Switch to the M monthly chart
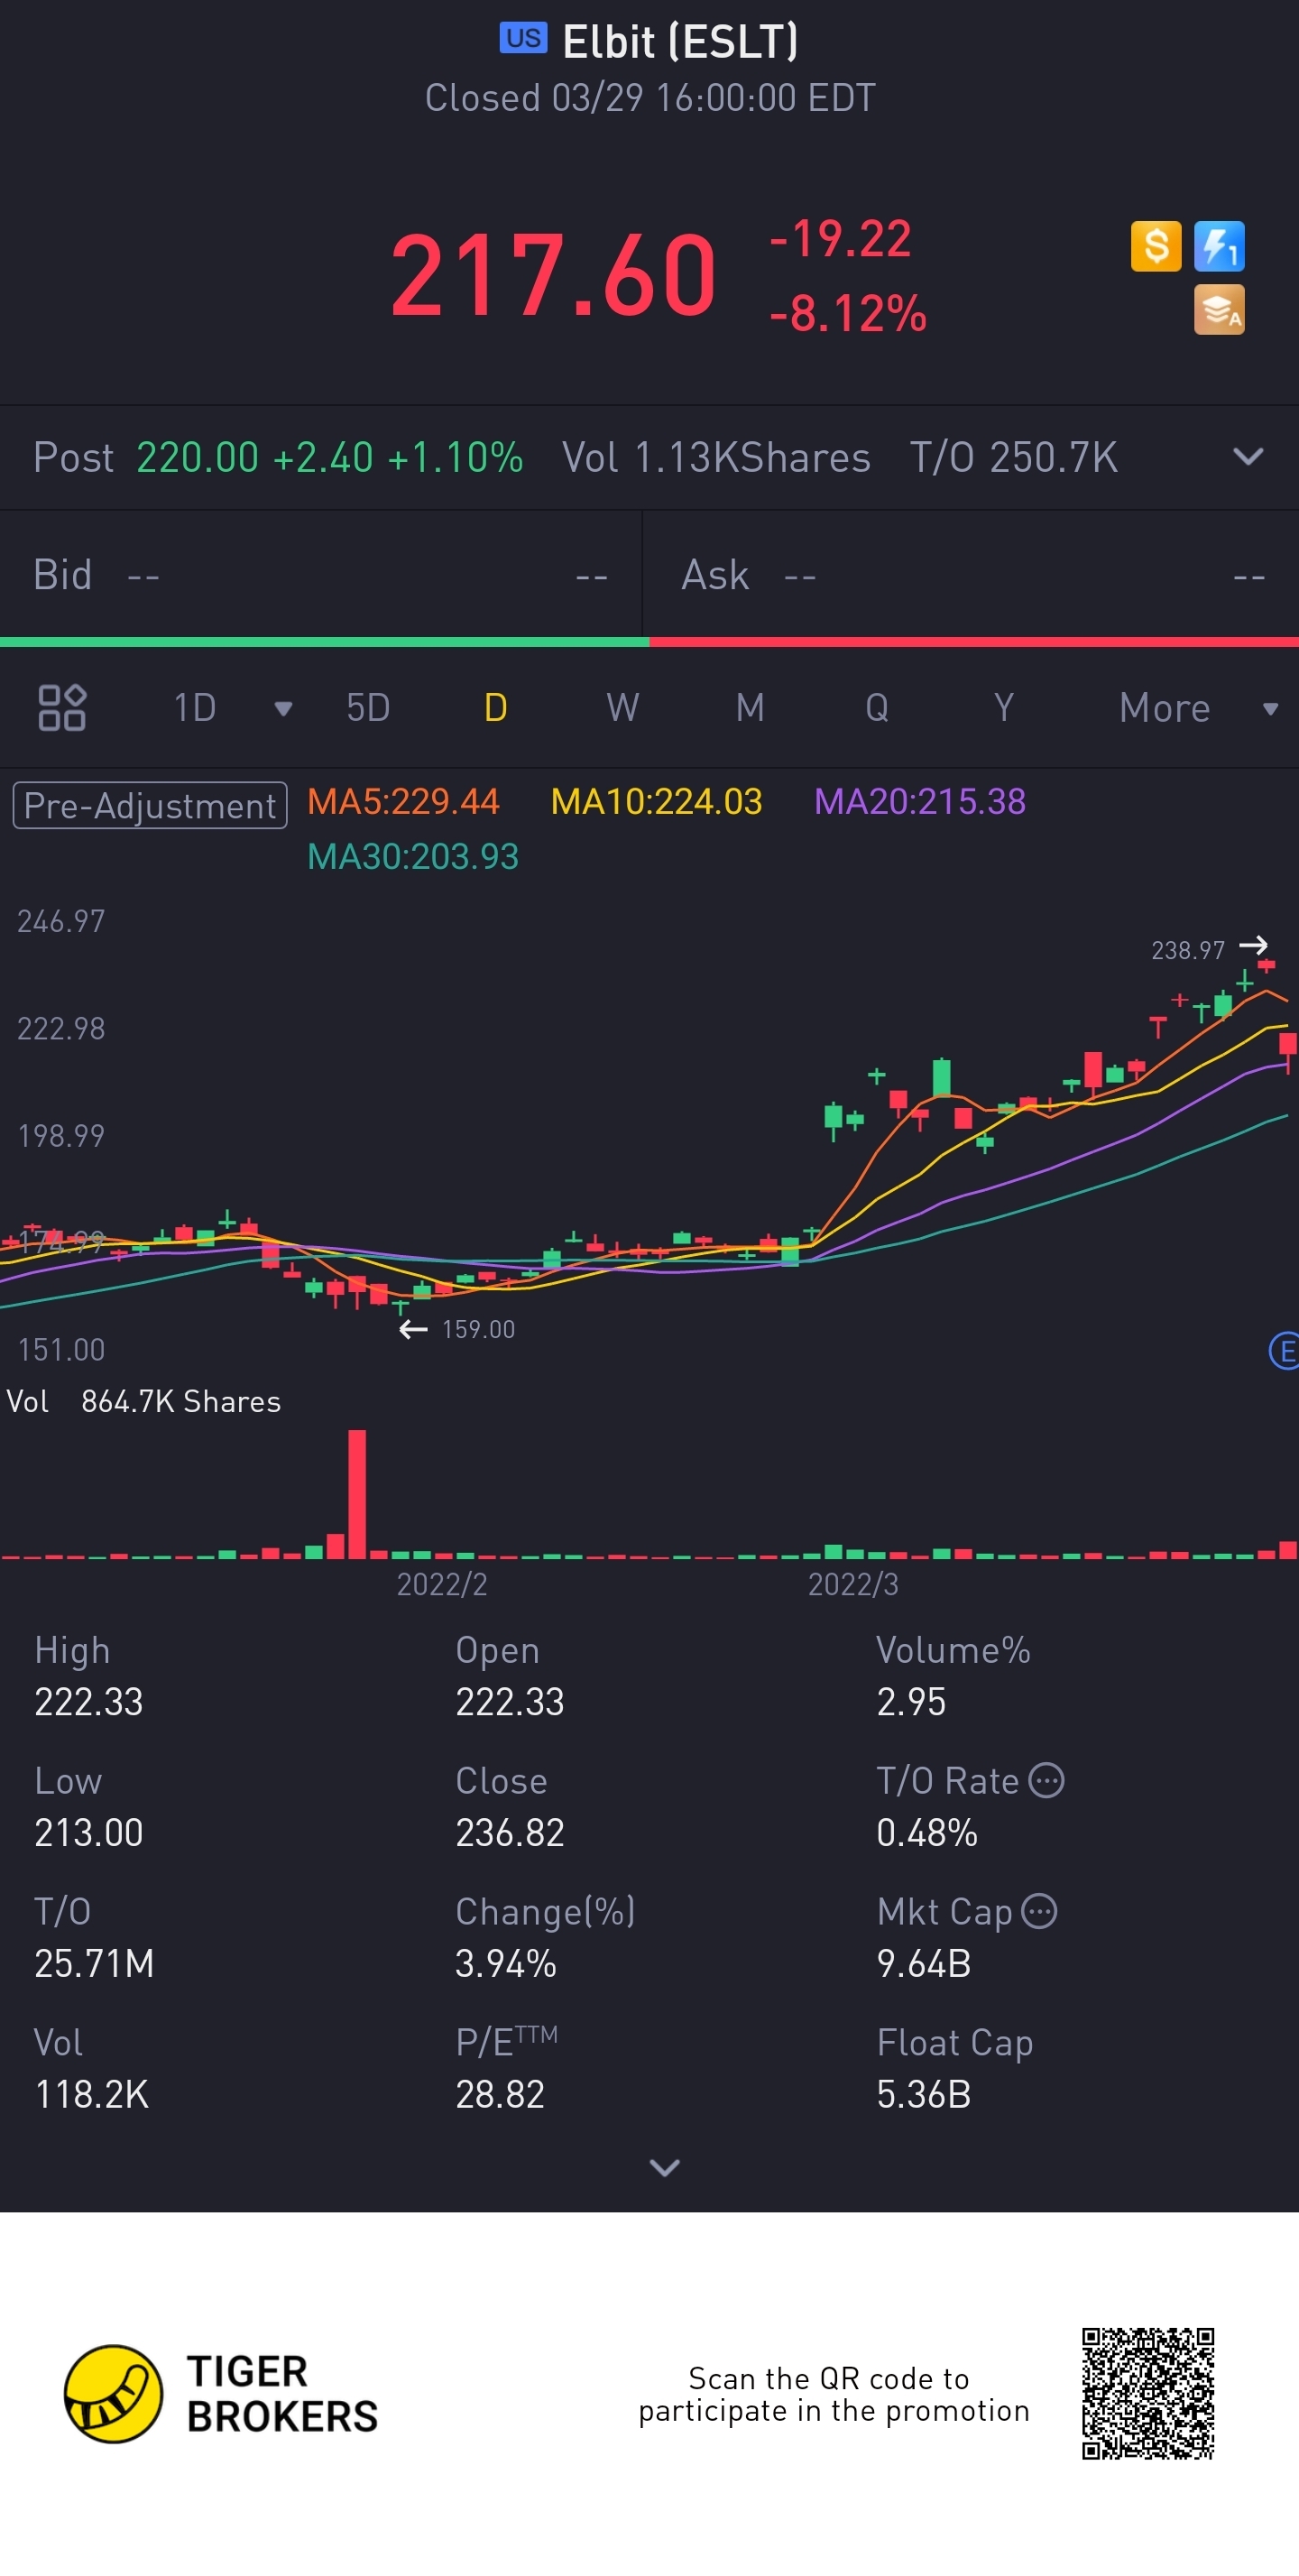Image resolution: width=1299 pixels, height=2576 pixels. [750, 708]
